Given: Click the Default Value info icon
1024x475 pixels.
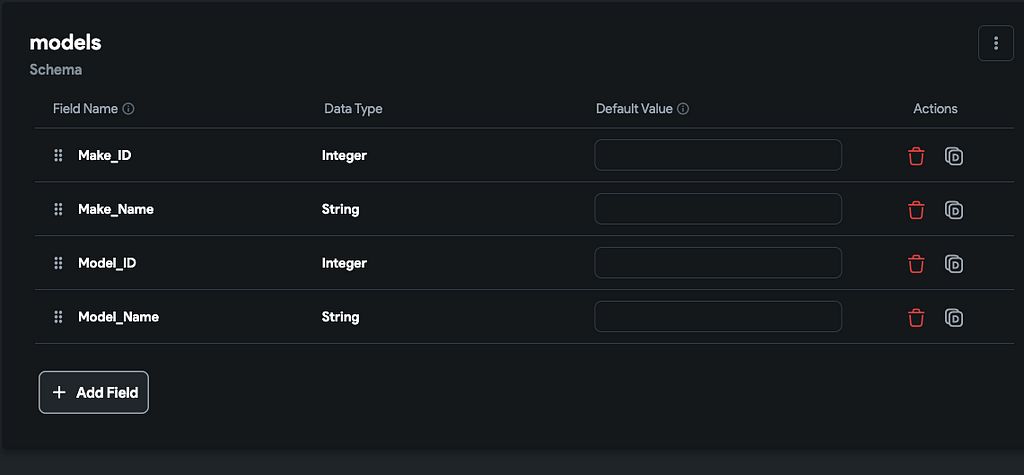Looking at the screenshot, I should click(x=683, y=109).
